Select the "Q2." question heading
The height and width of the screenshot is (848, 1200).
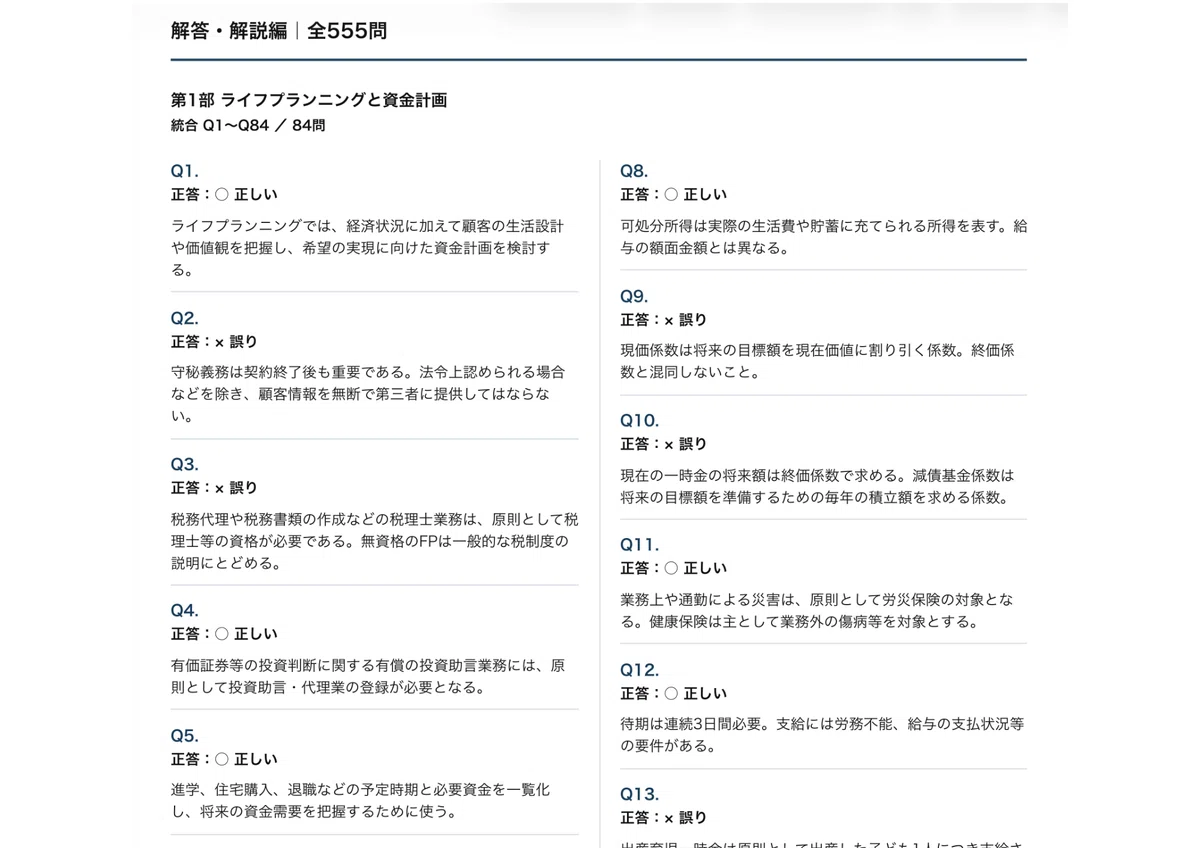[185, 318]
